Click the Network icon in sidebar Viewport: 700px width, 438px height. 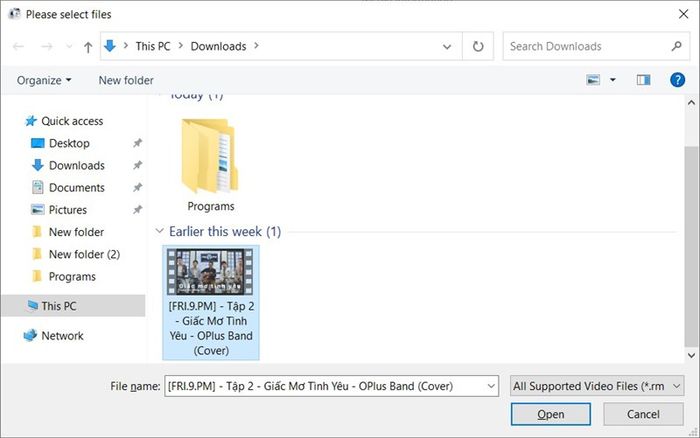(x=30, y=335)
